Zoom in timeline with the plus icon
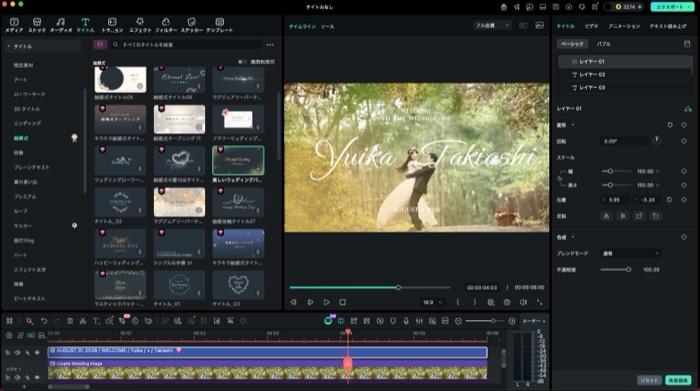The height and width of the screenshot is (391, 700). pyautogui.click(x=512, y=321)
